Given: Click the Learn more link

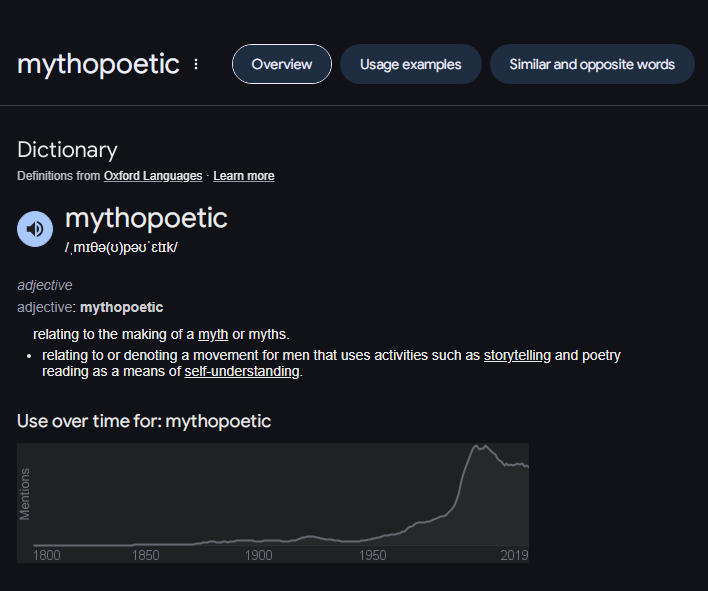Looking at the screenshot, I should pyautogui.click(x=243, y=176).
